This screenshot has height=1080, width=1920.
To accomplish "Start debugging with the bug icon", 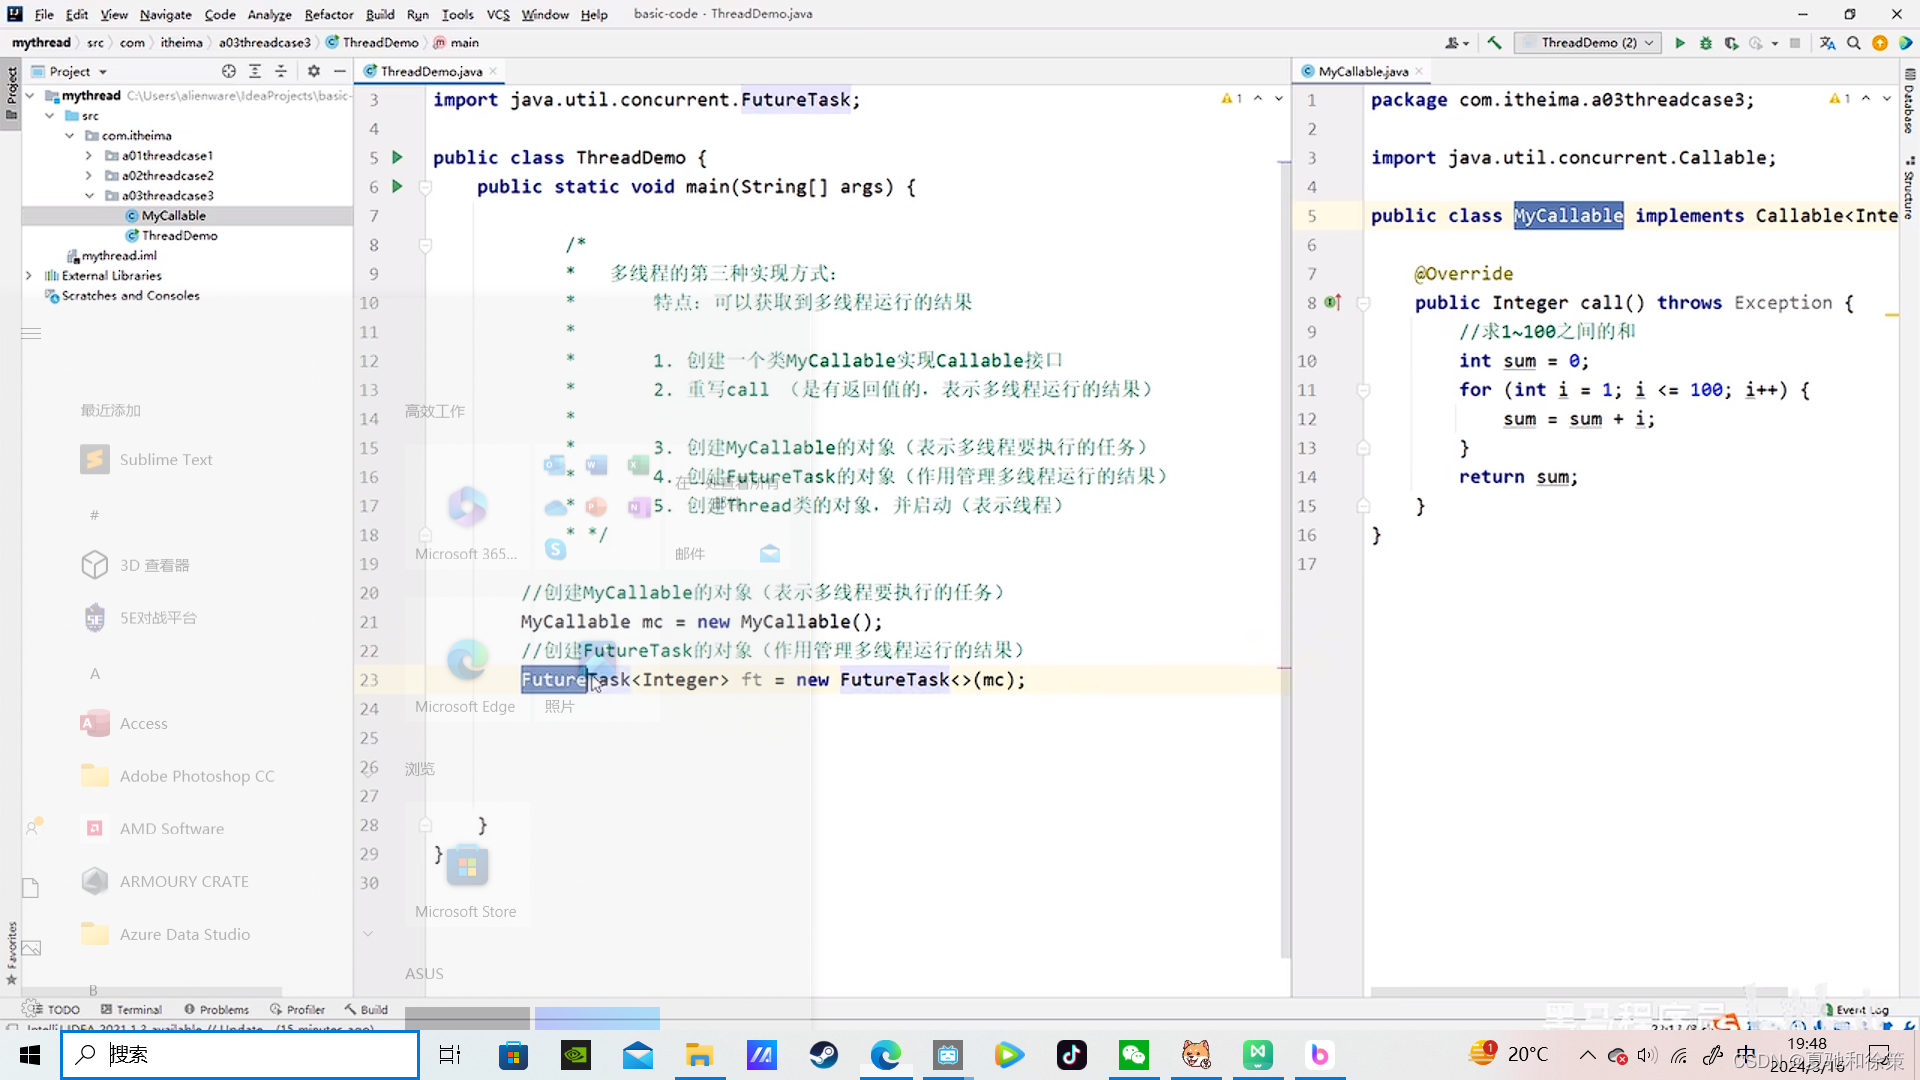I will point(1706,43).
